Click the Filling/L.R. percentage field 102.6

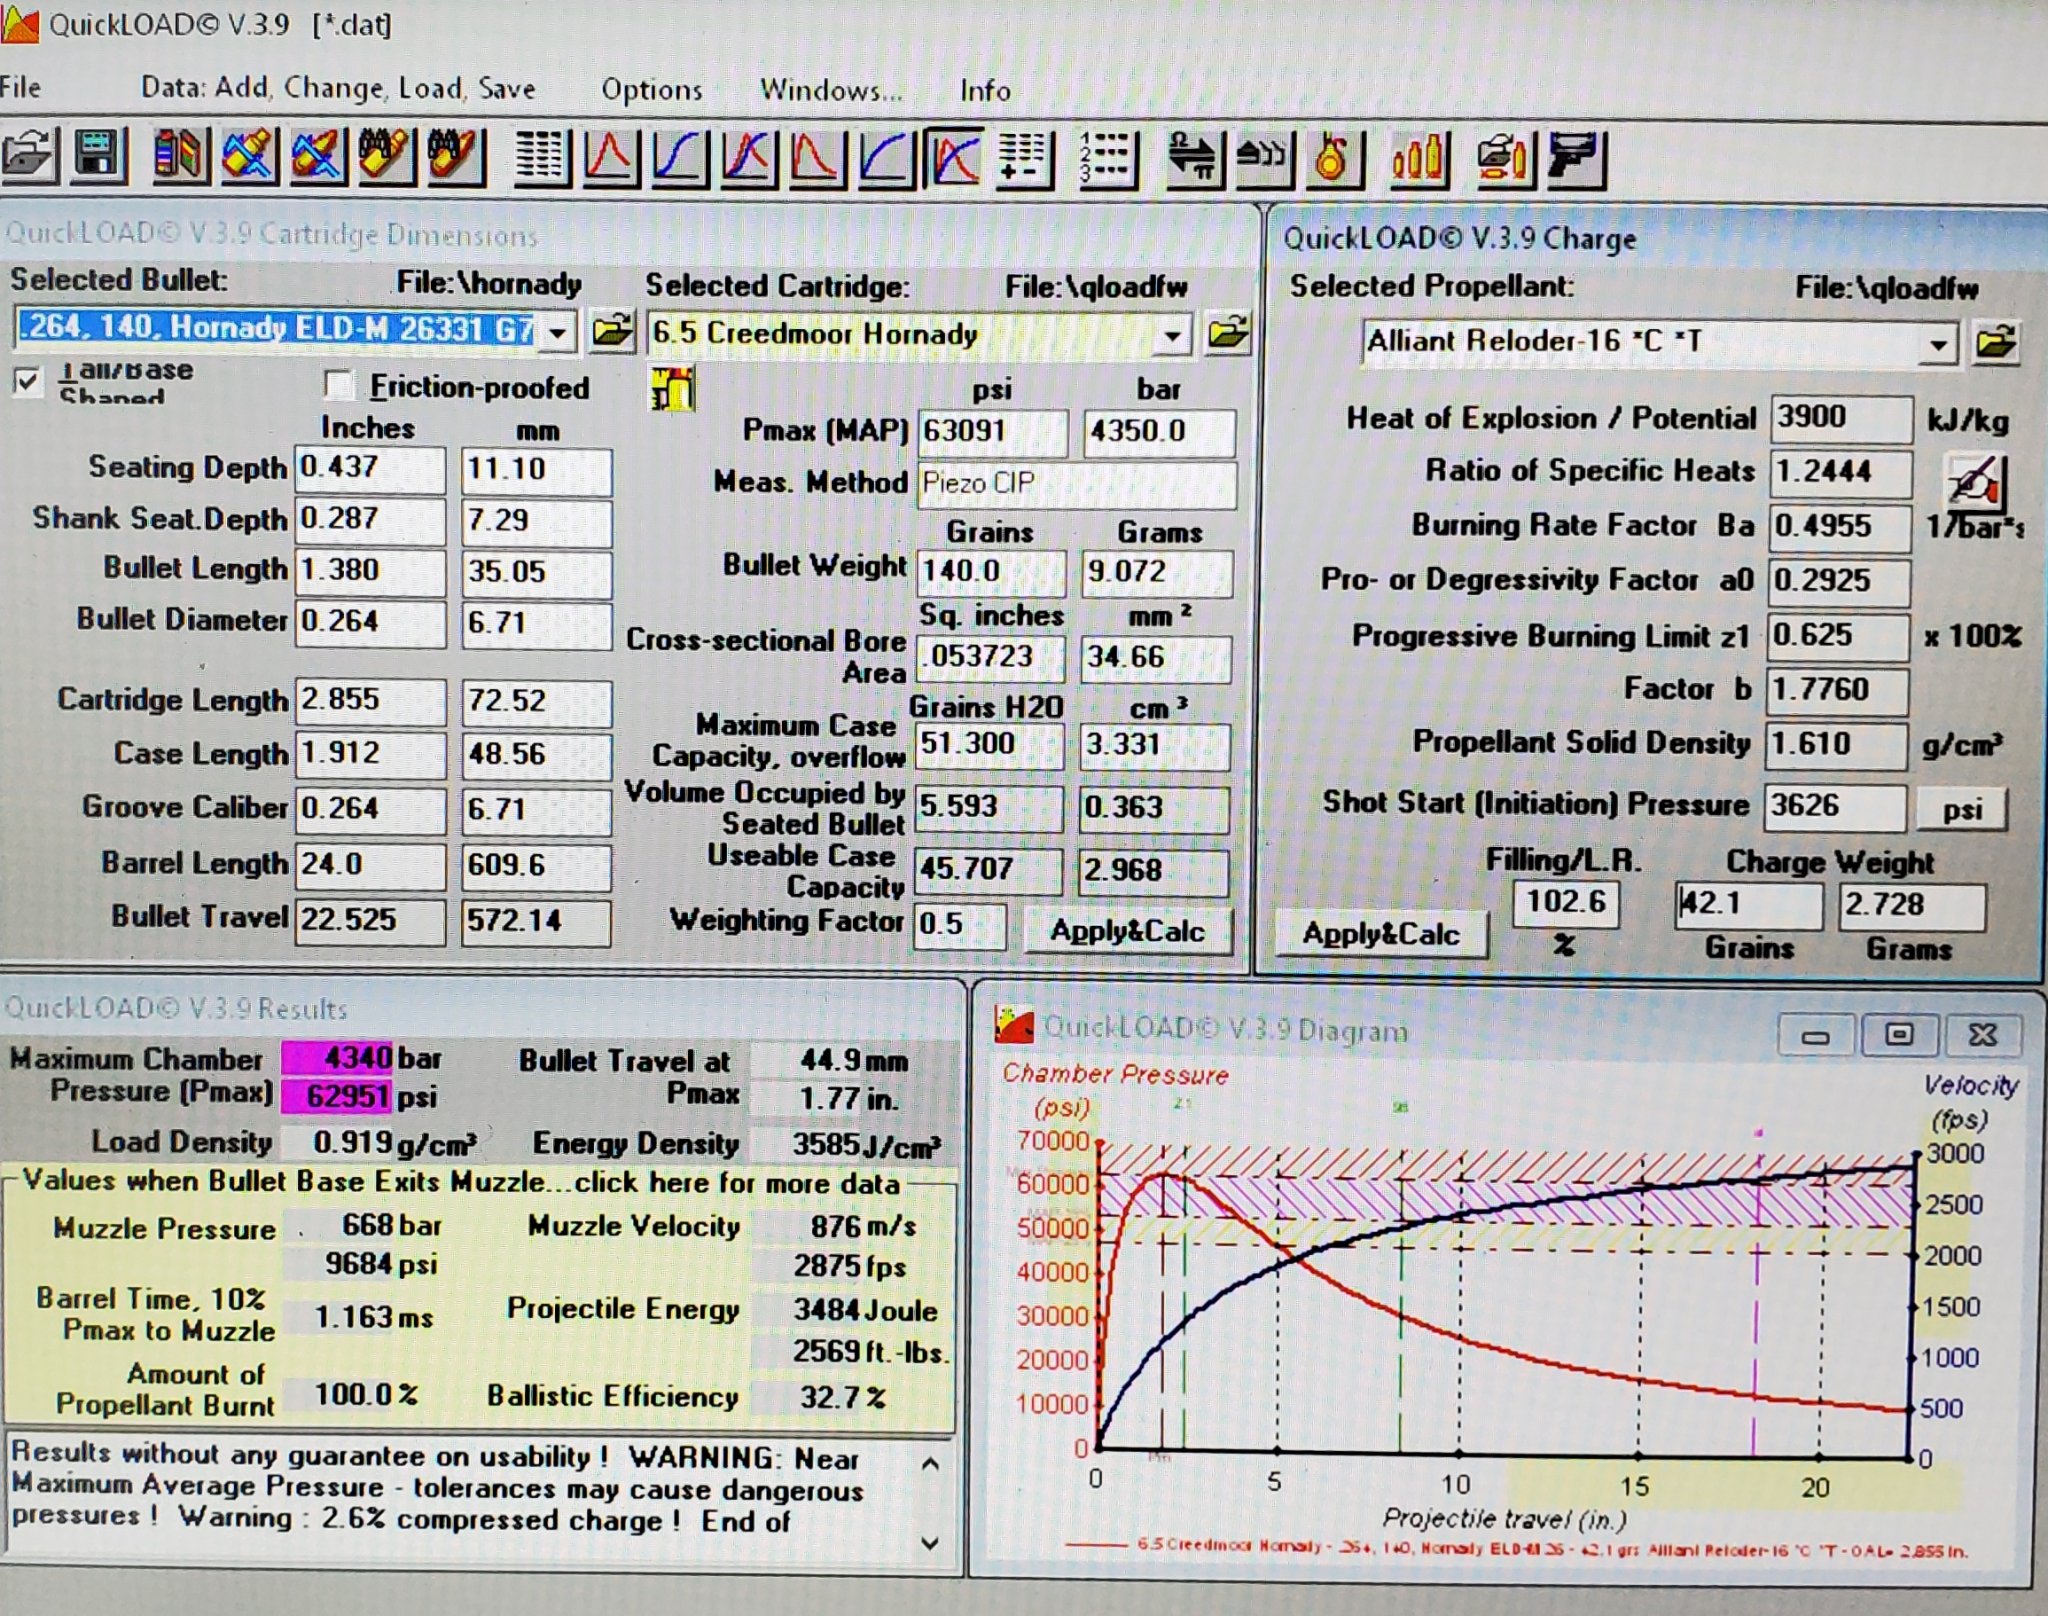(x=1565, y=902)
